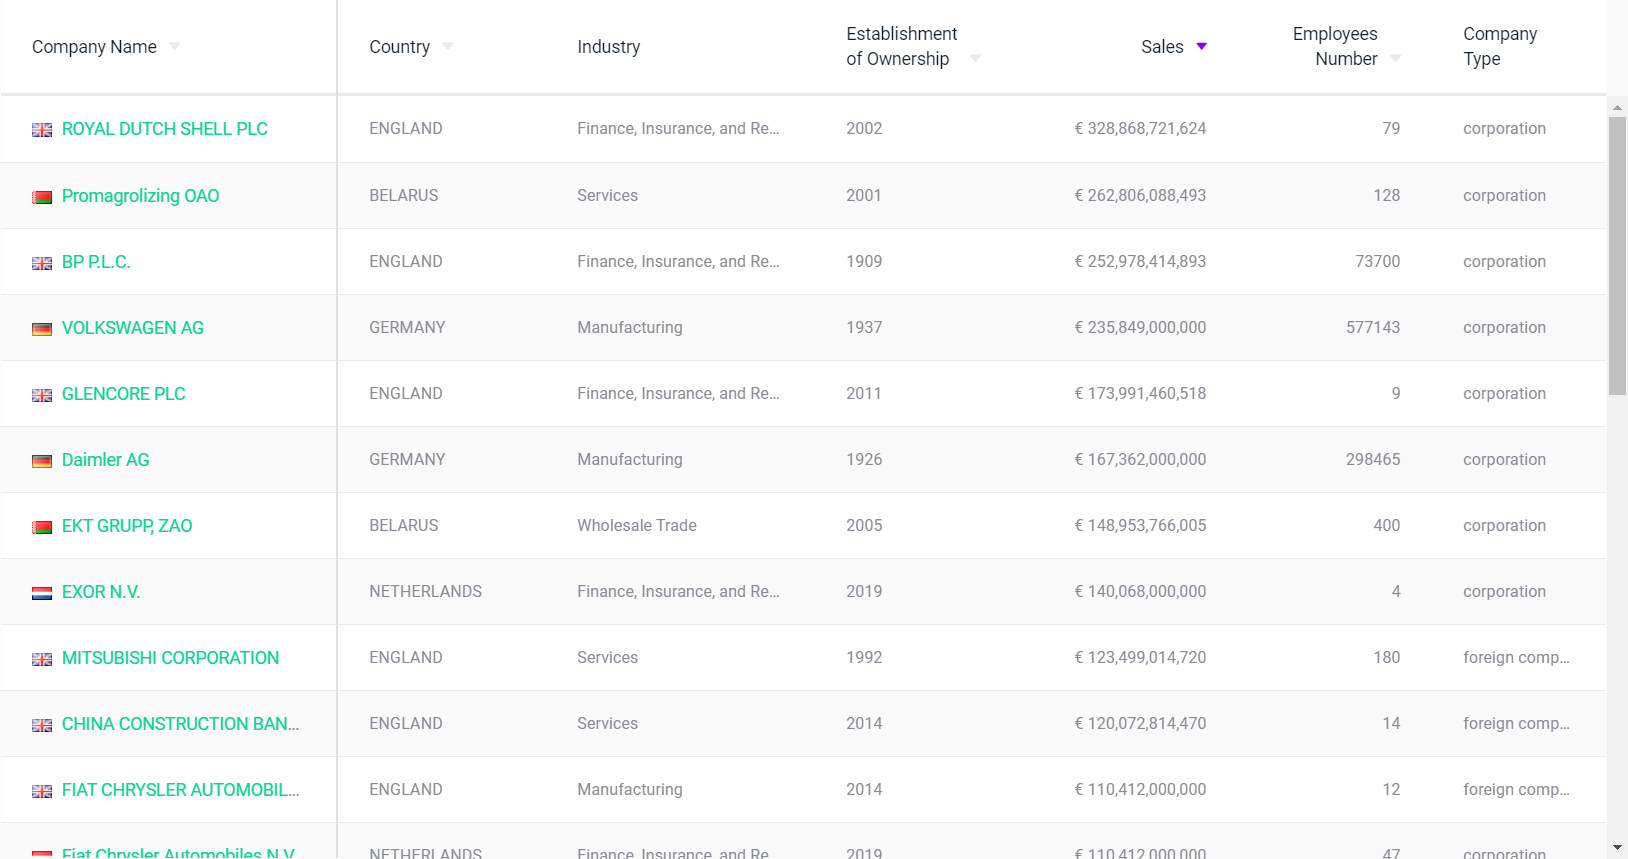
Task: Click the Industry column header
Action: click(x=608, y=47)
